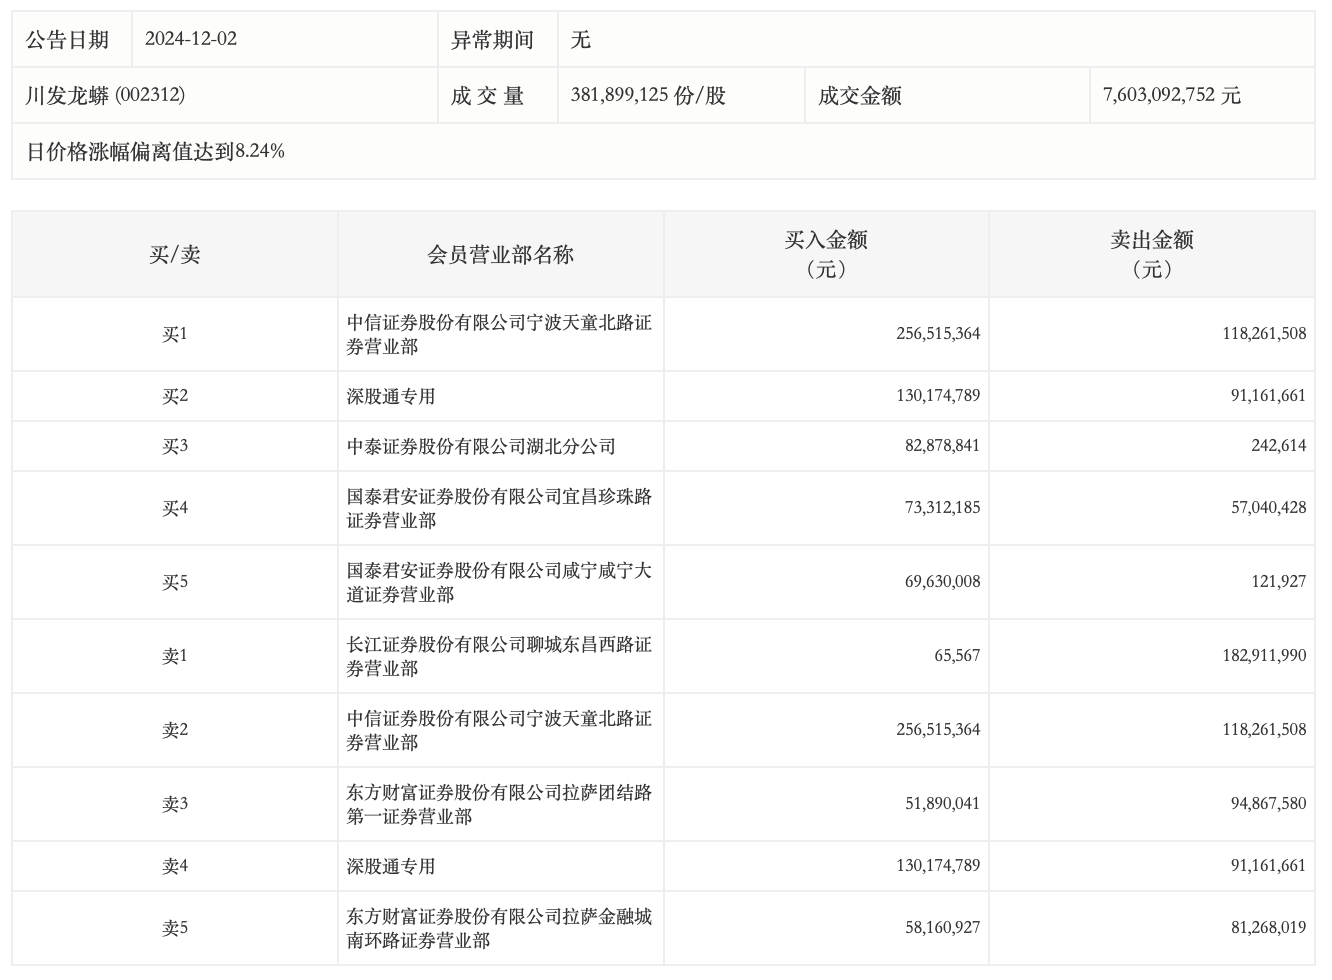The image size is (1332, 980).
Task: Select 国泰君安证券 咸宁咸宁大道证券营业部 entry
Action: 499,582
